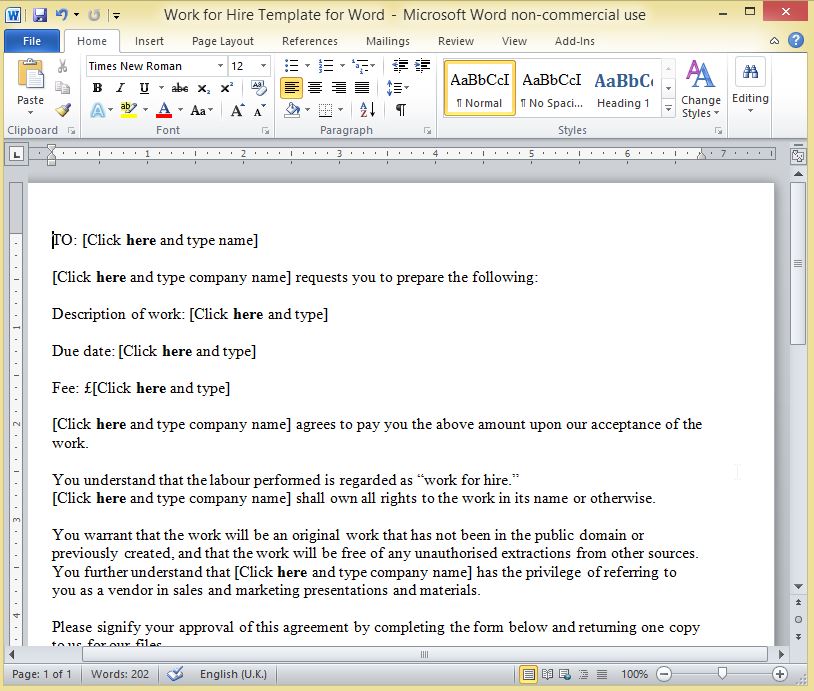Open Word Help question mark
The image size is (814, 691).
tap(796, 40)
